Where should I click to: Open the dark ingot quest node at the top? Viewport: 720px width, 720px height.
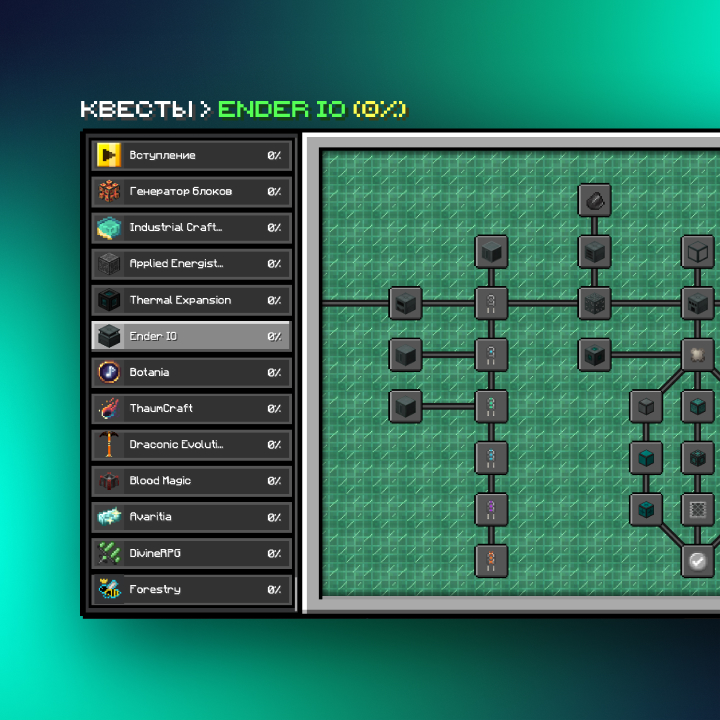[595, 200]
